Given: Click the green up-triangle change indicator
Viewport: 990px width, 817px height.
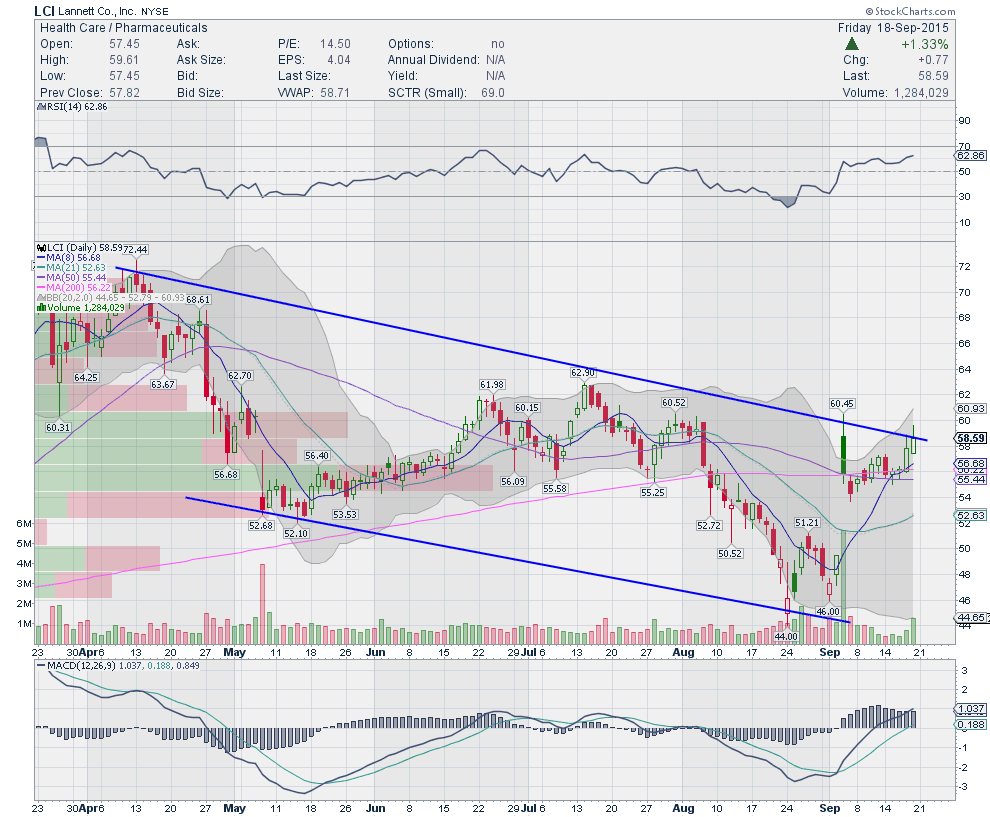Looking at the screenshot, I should 852,44.
